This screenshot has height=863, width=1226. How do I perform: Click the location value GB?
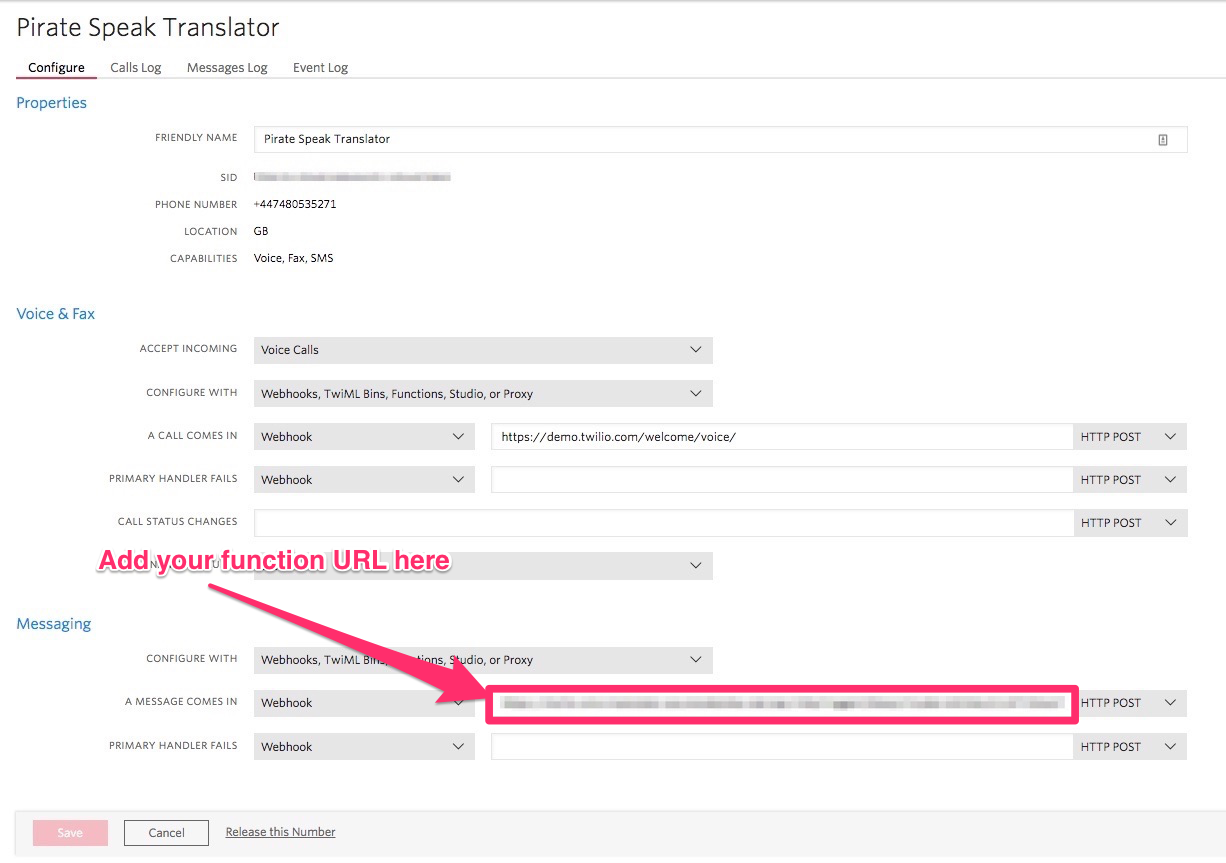point(261,231)
